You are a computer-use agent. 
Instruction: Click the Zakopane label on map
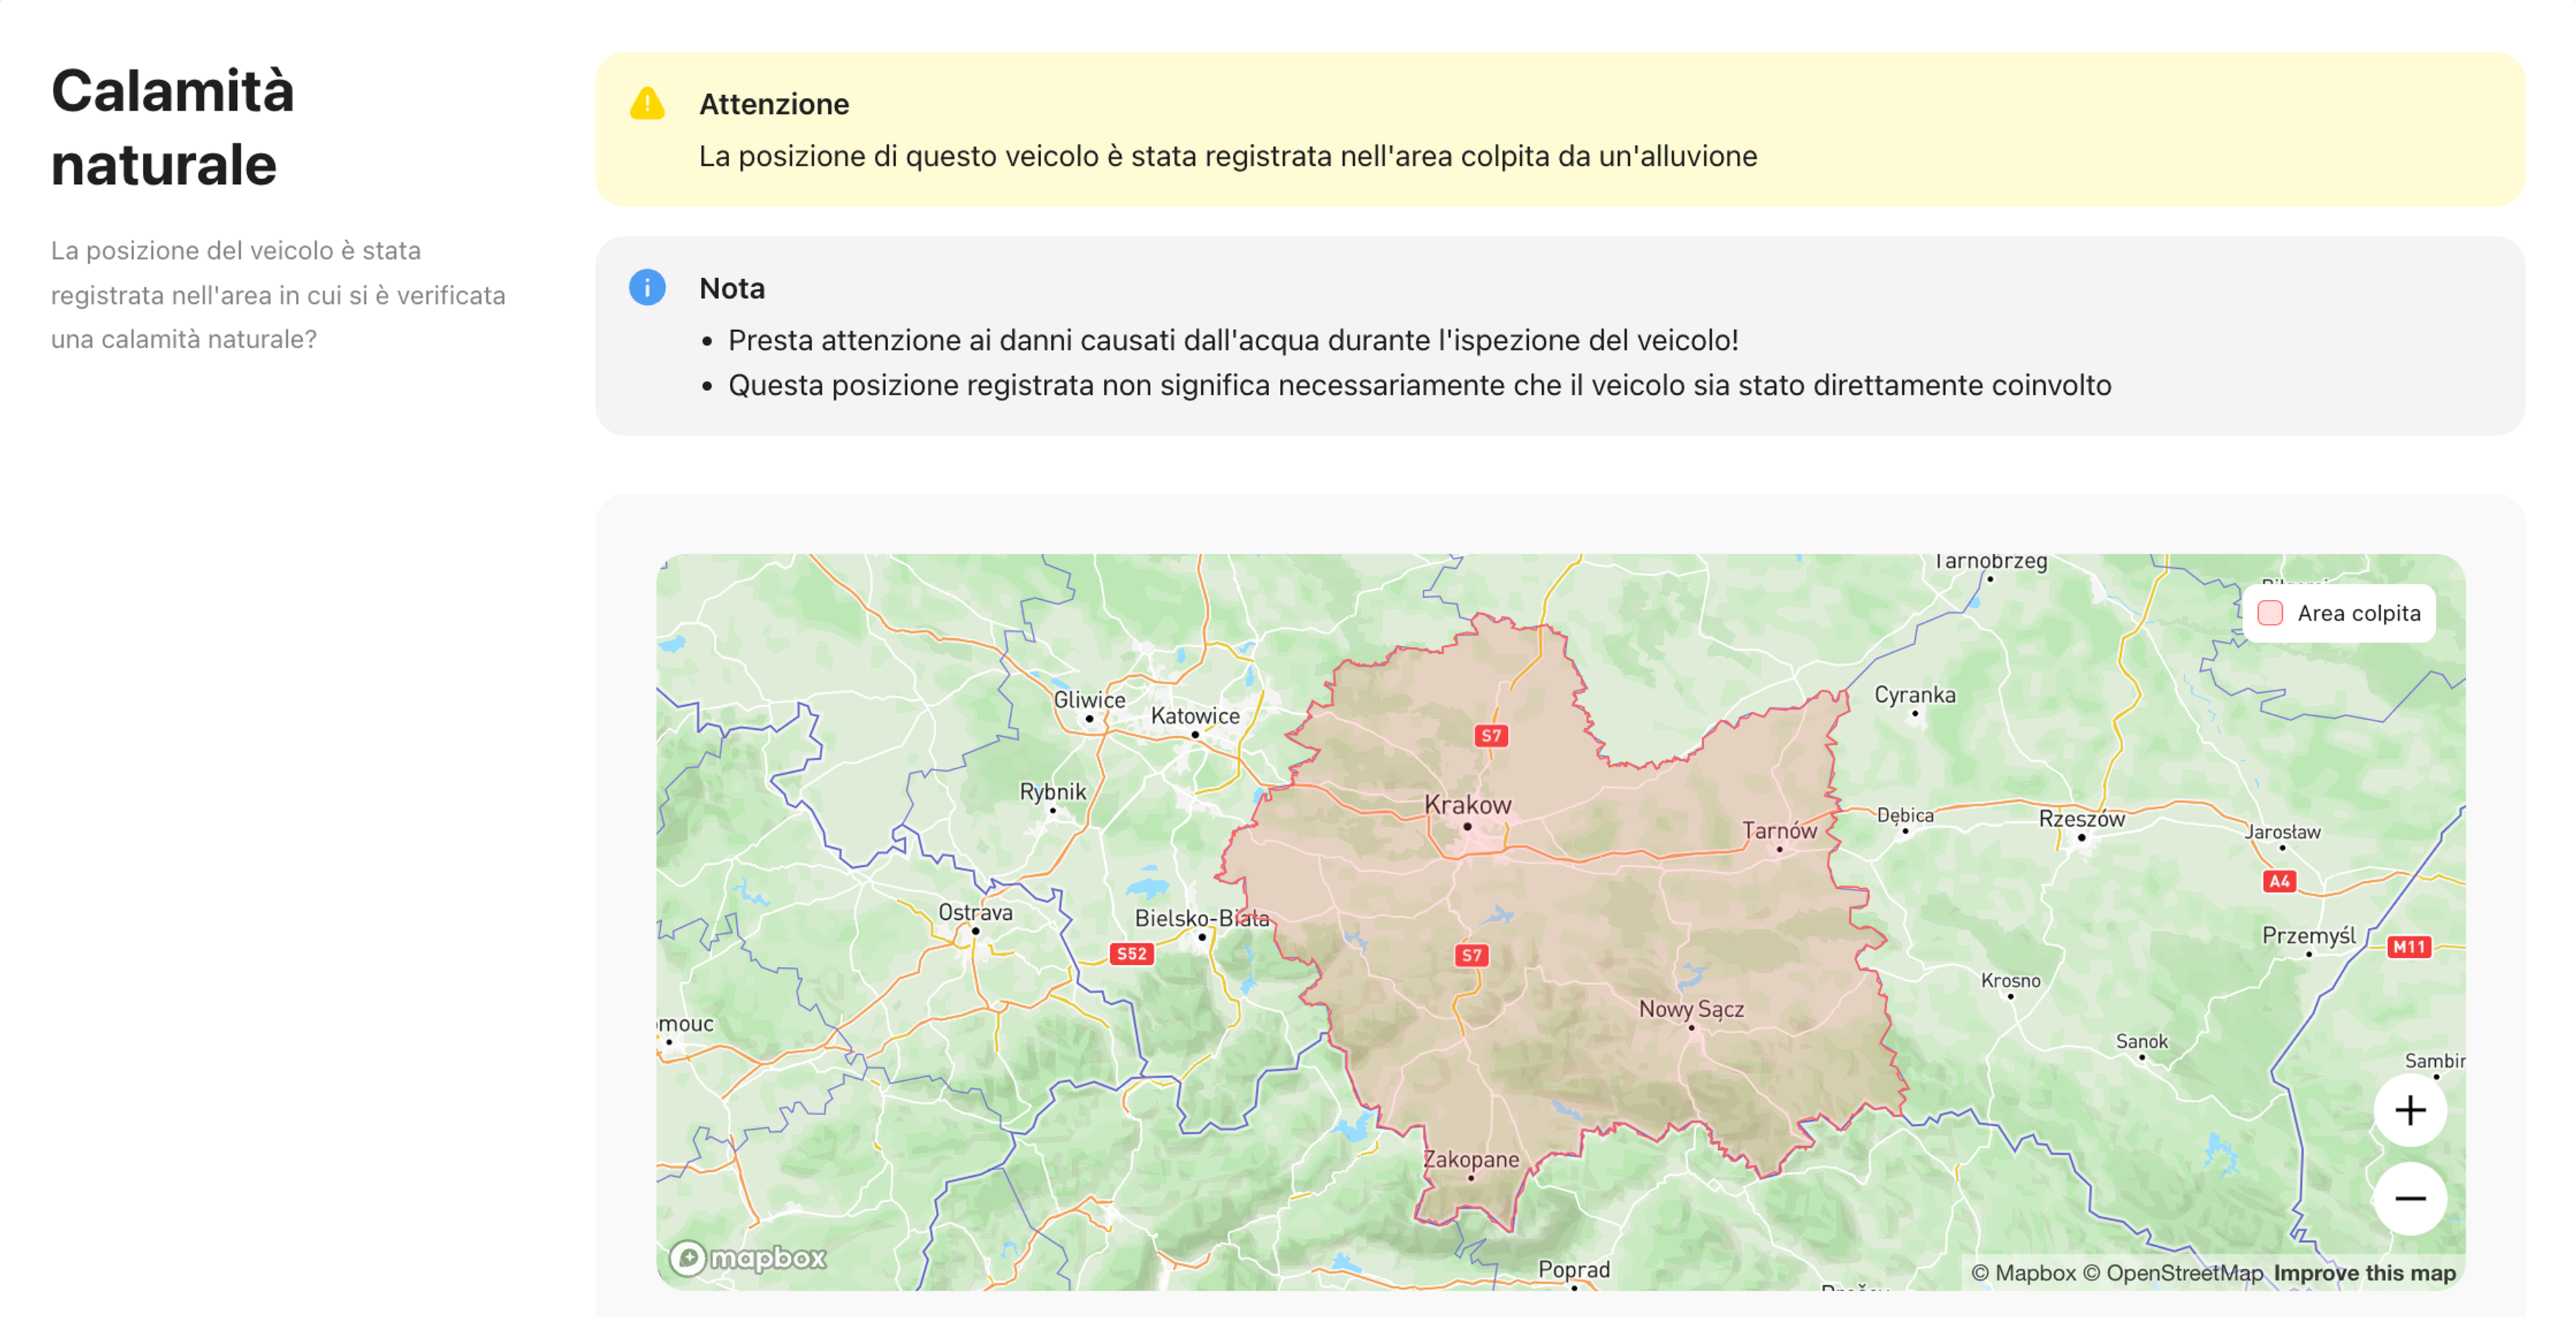pos(1470,1160)
